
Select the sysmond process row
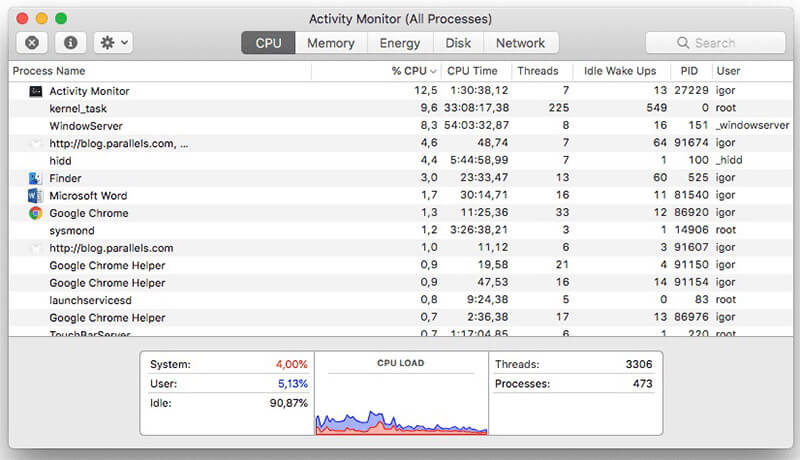[401, 231]
